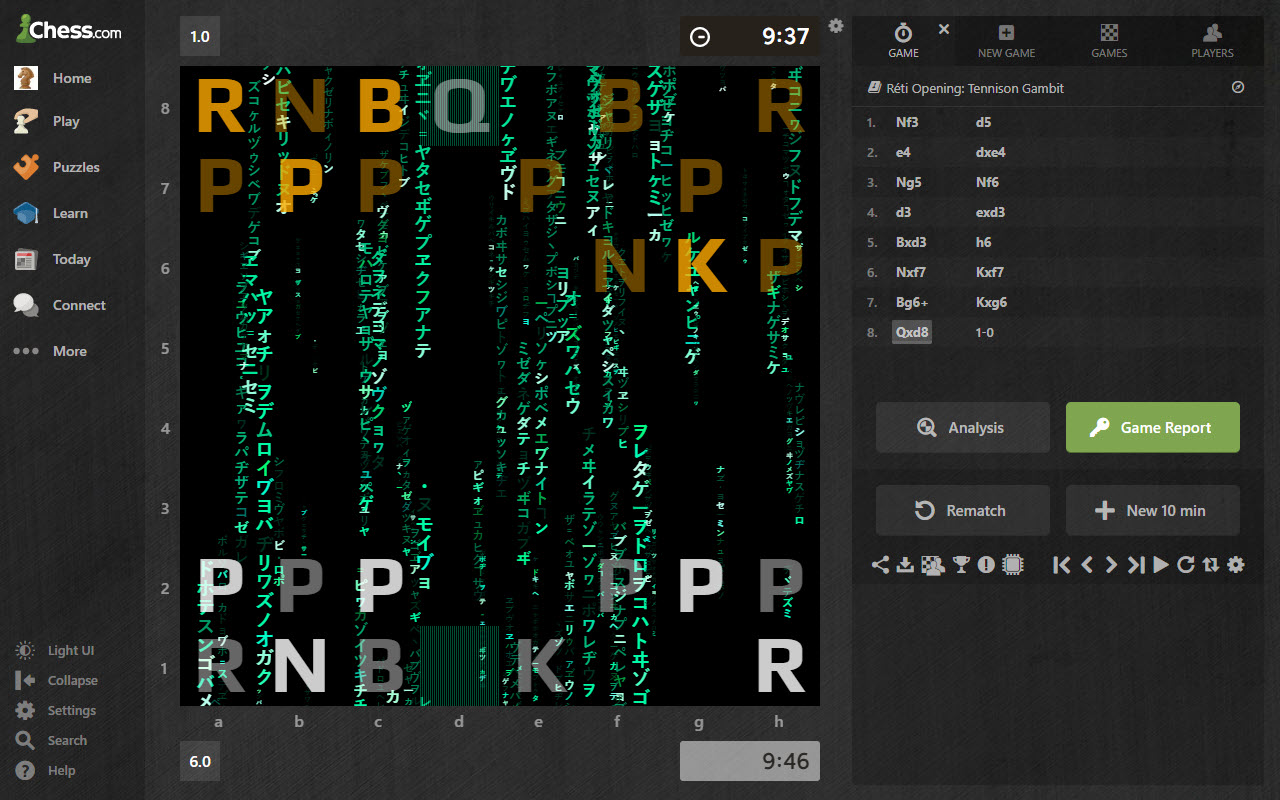Flip the board with the swap arrows icon

(x=1211, y=565)
